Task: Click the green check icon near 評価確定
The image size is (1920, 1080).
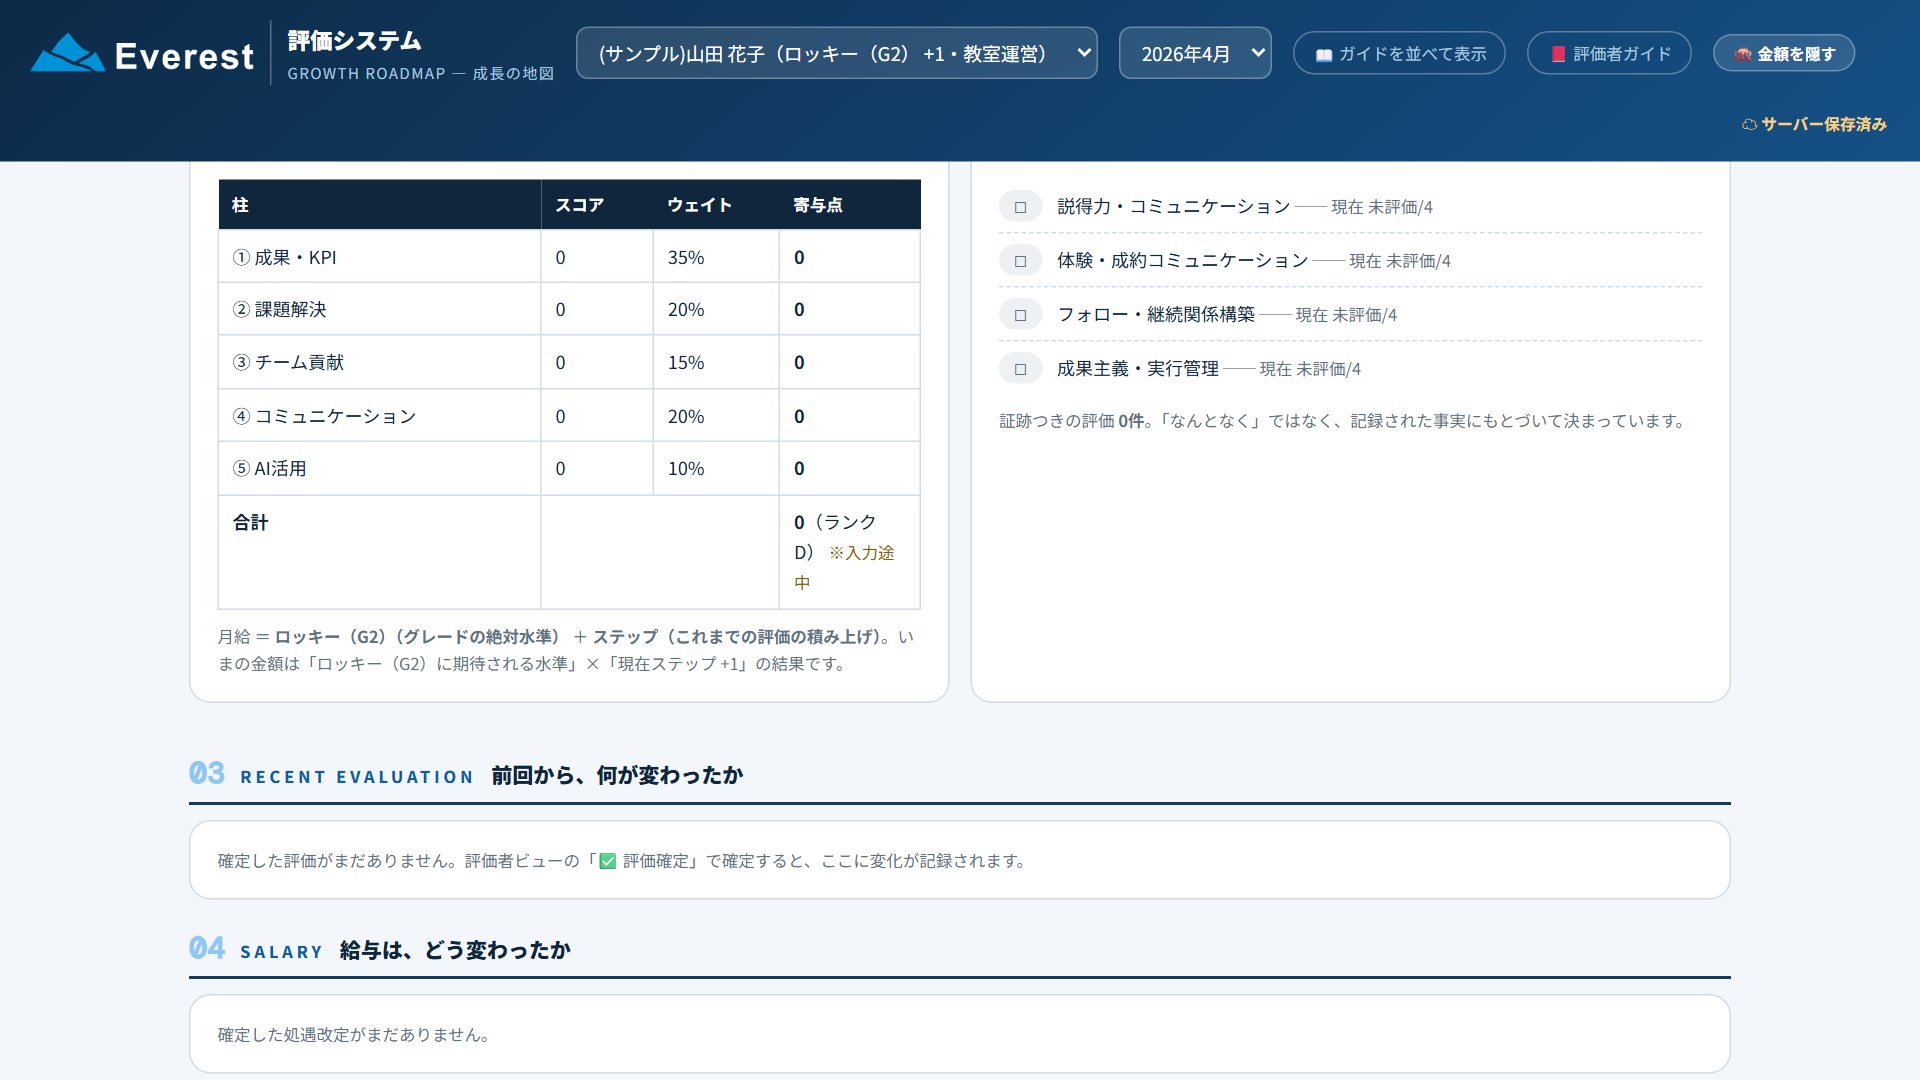Action: click(607, 861)
